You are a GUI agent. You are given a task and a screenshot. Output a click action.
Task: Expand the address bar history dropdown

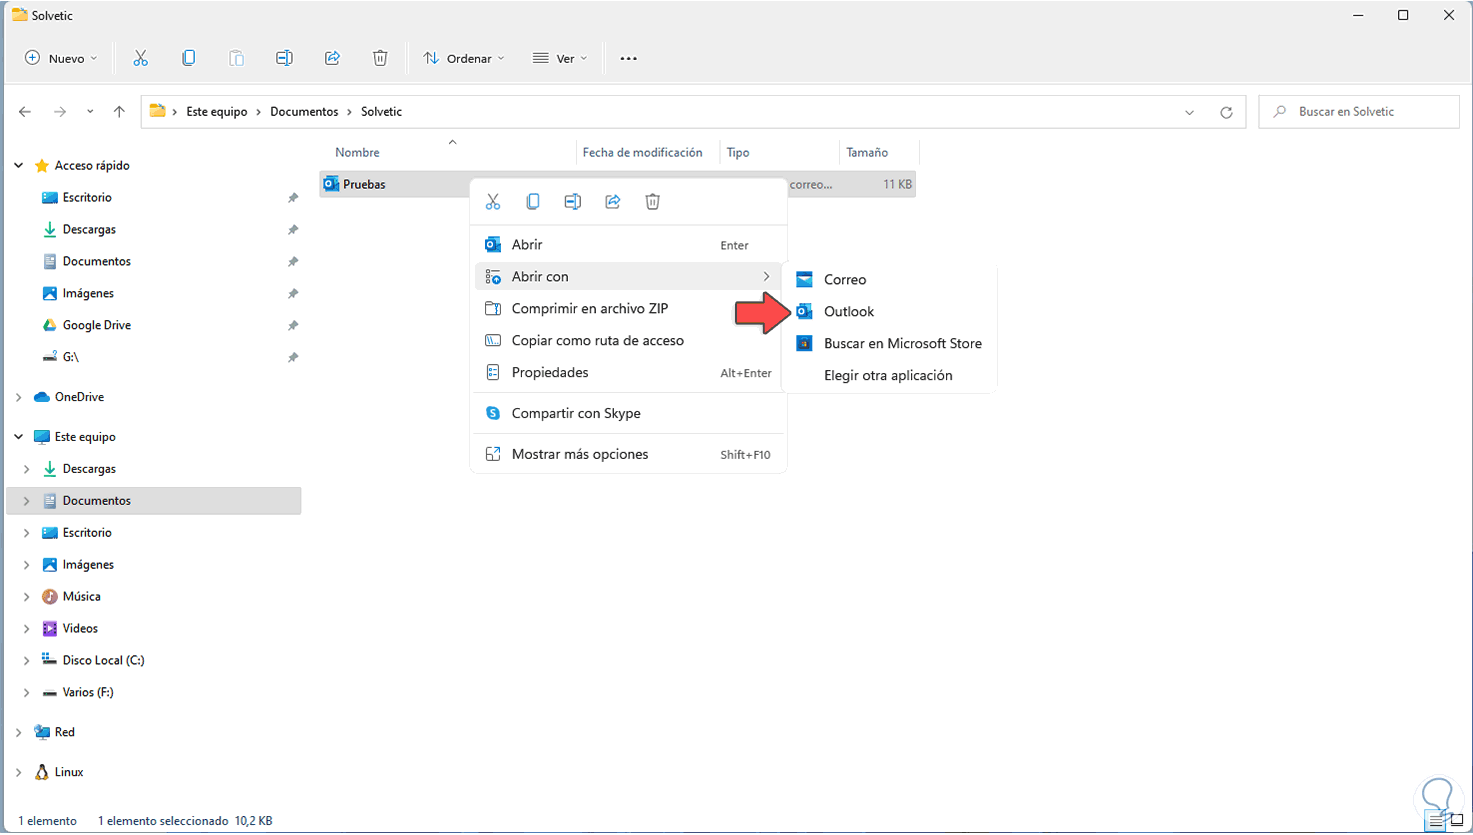1189,112
